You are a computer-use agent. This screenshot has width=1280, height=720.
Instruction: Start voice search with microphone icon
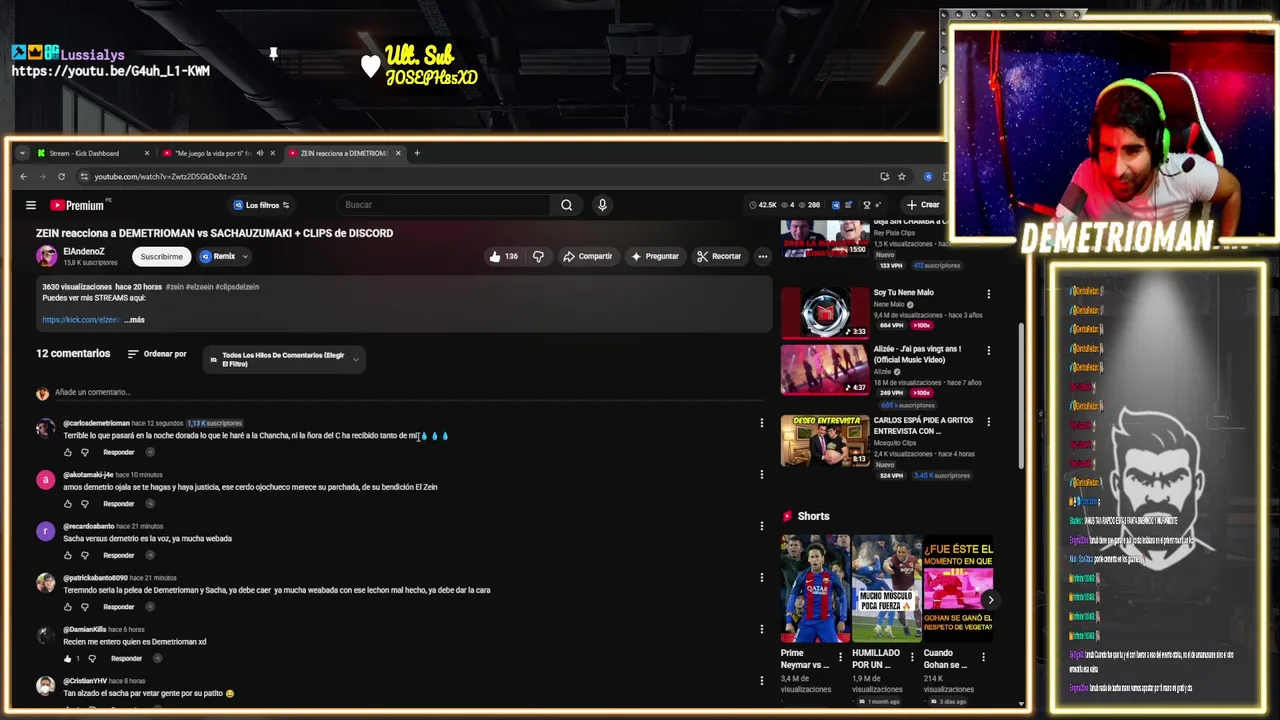pyautogui.click(x=602, y=205)
